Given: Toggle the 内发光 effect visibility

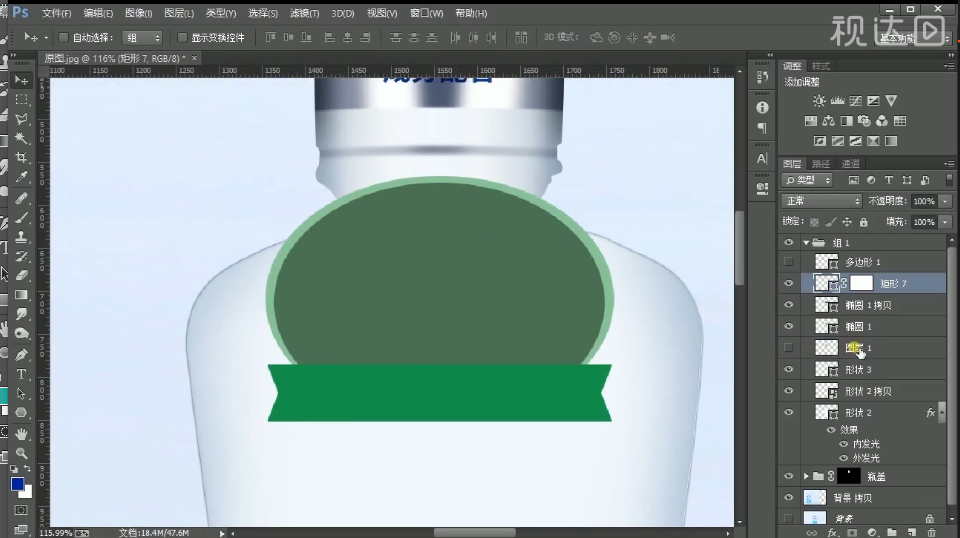Looking at the screenshot, I should click(844, 444).
